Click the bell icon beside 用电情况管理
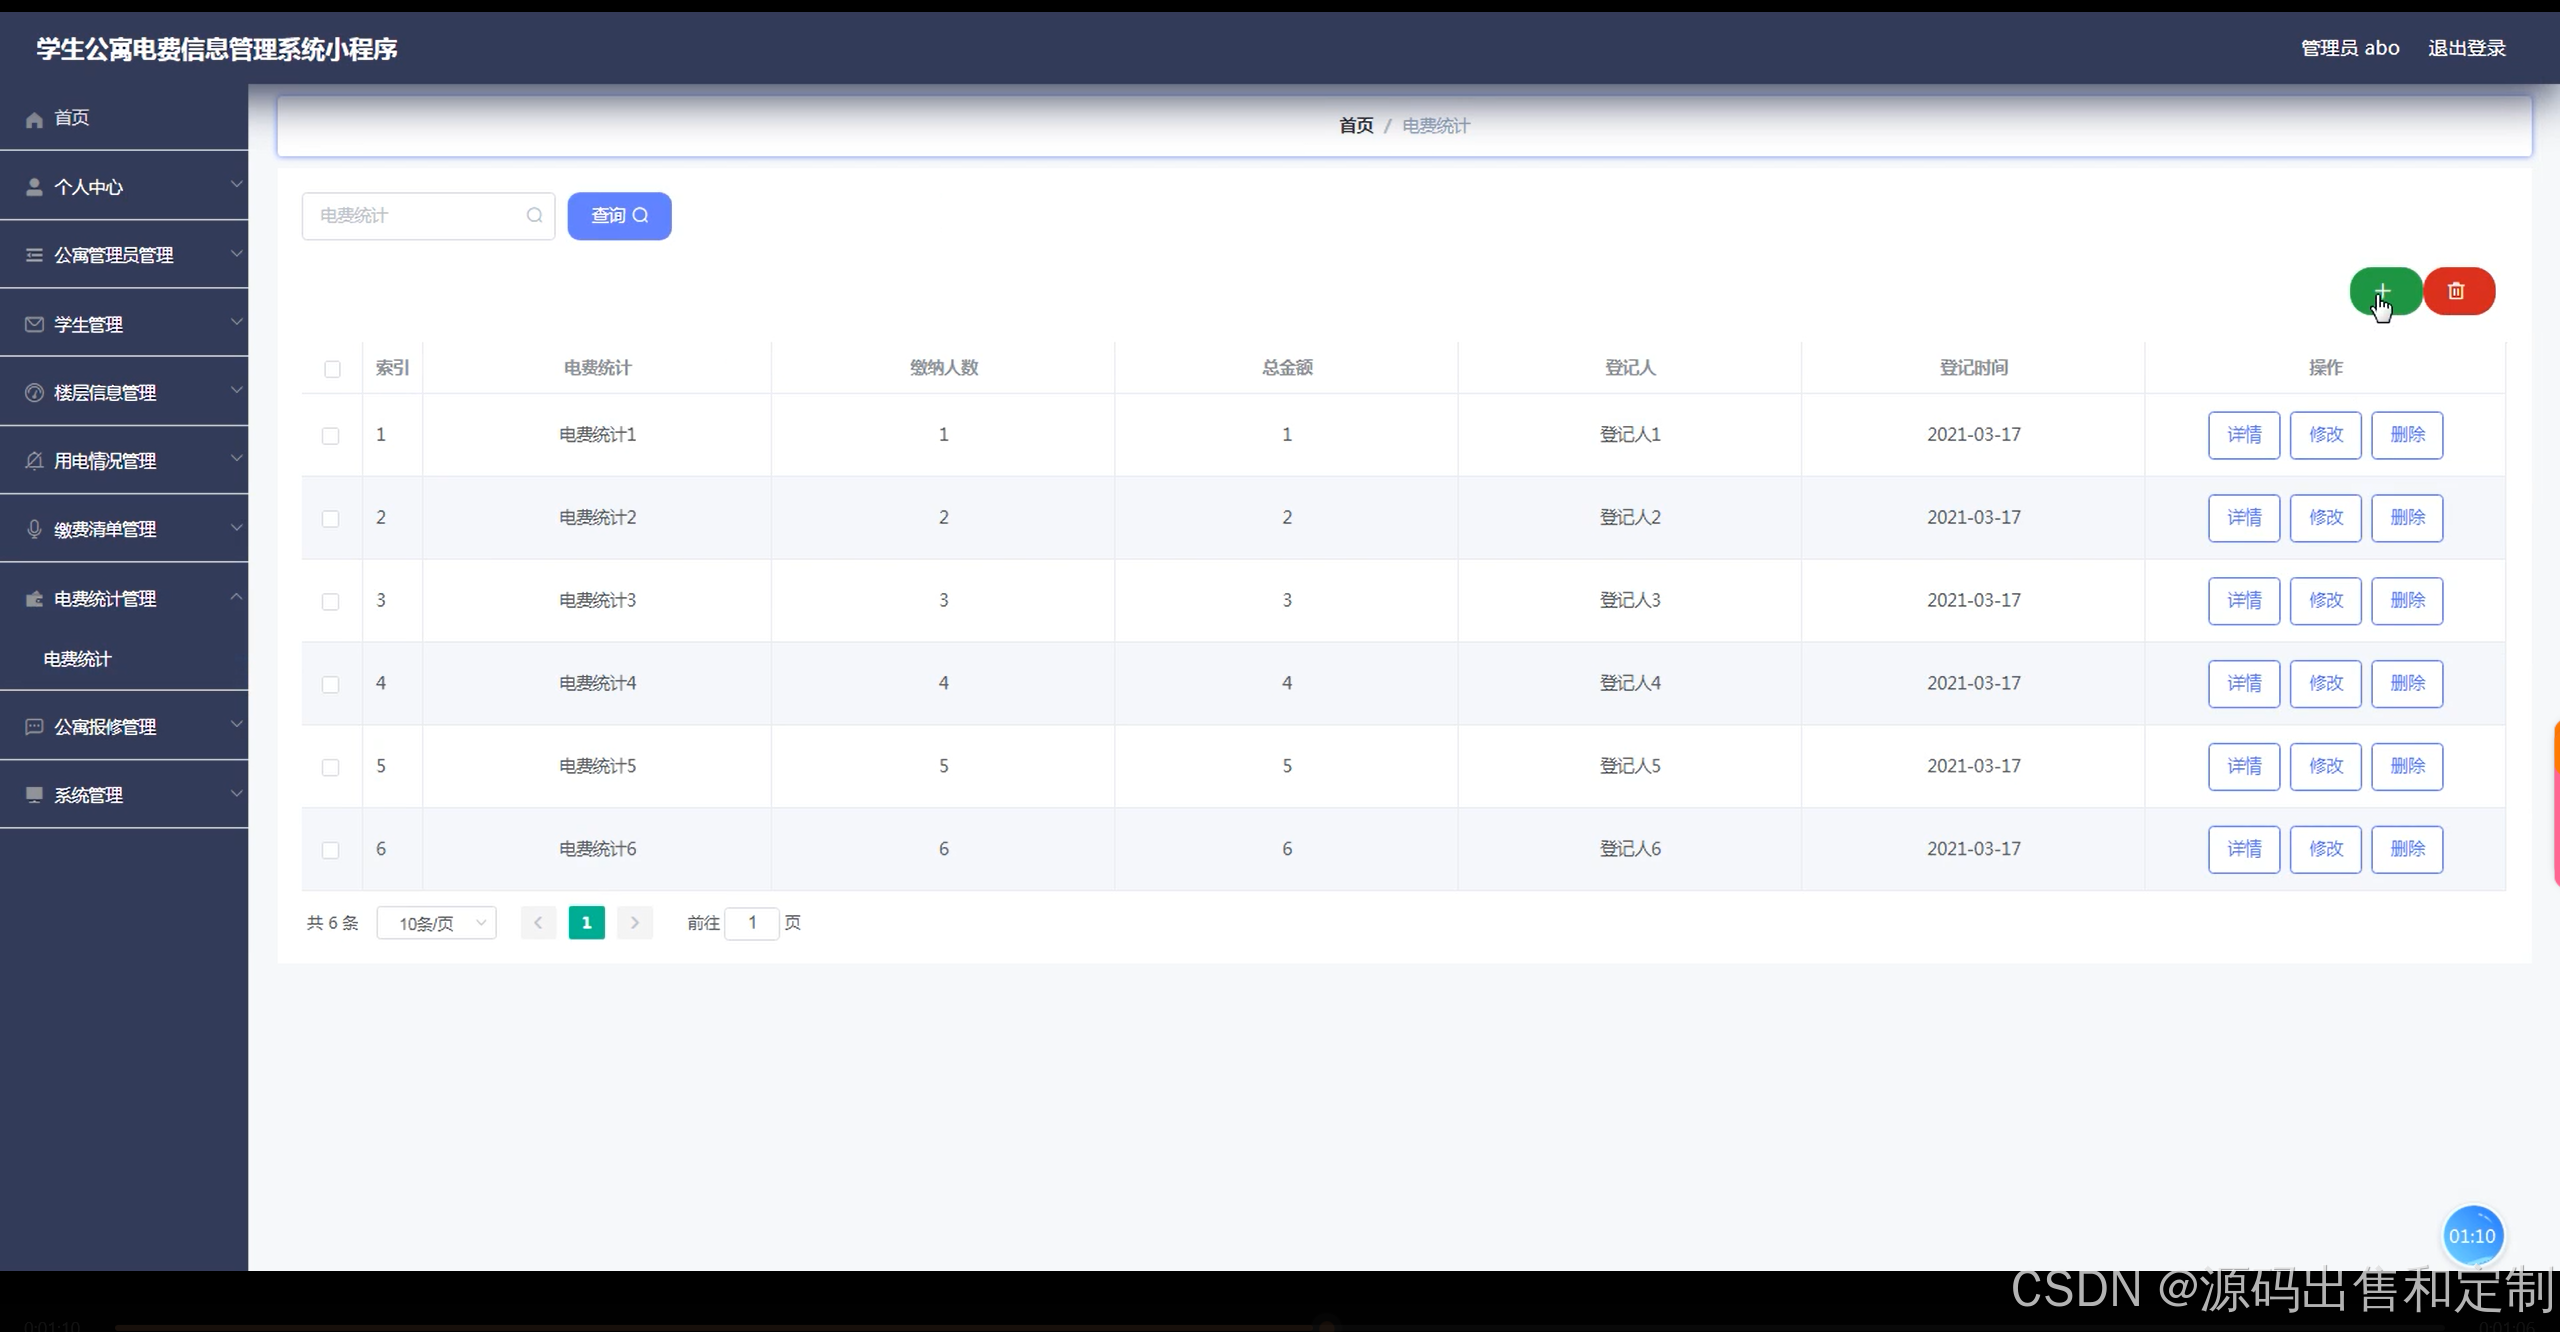Screen dimensions: 2560x1332 pyautogui.click(x=34, y=460)
